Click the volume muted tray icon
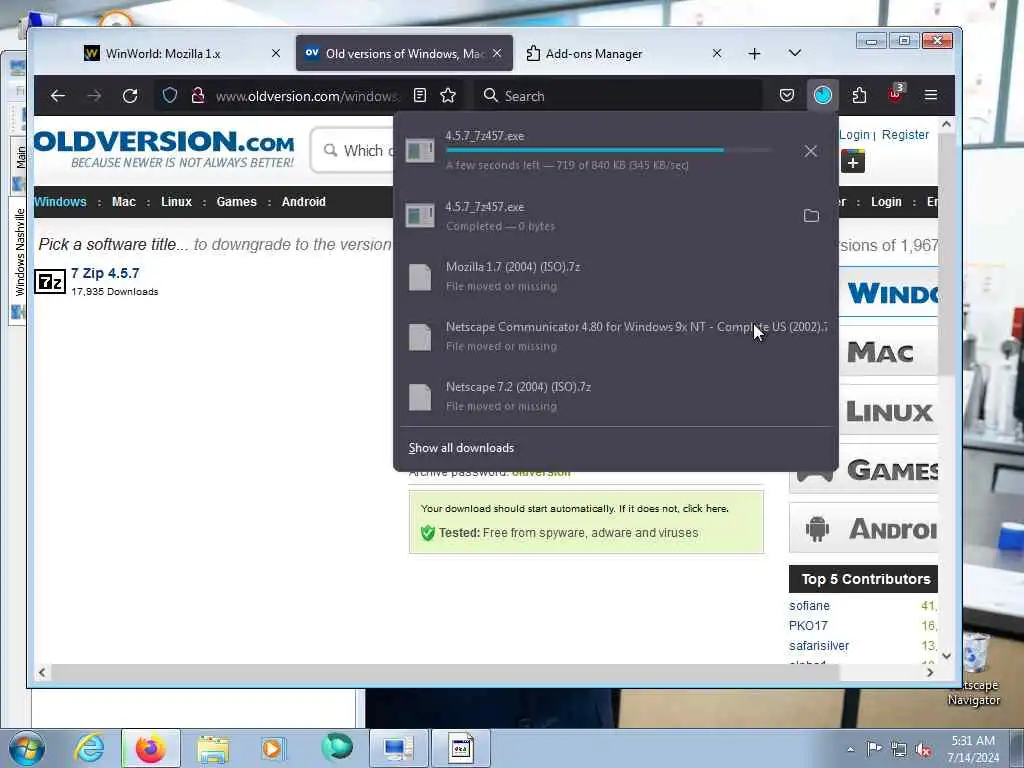Image resolution: width=1024 pixels, height=768 pixels. (923, 750)
